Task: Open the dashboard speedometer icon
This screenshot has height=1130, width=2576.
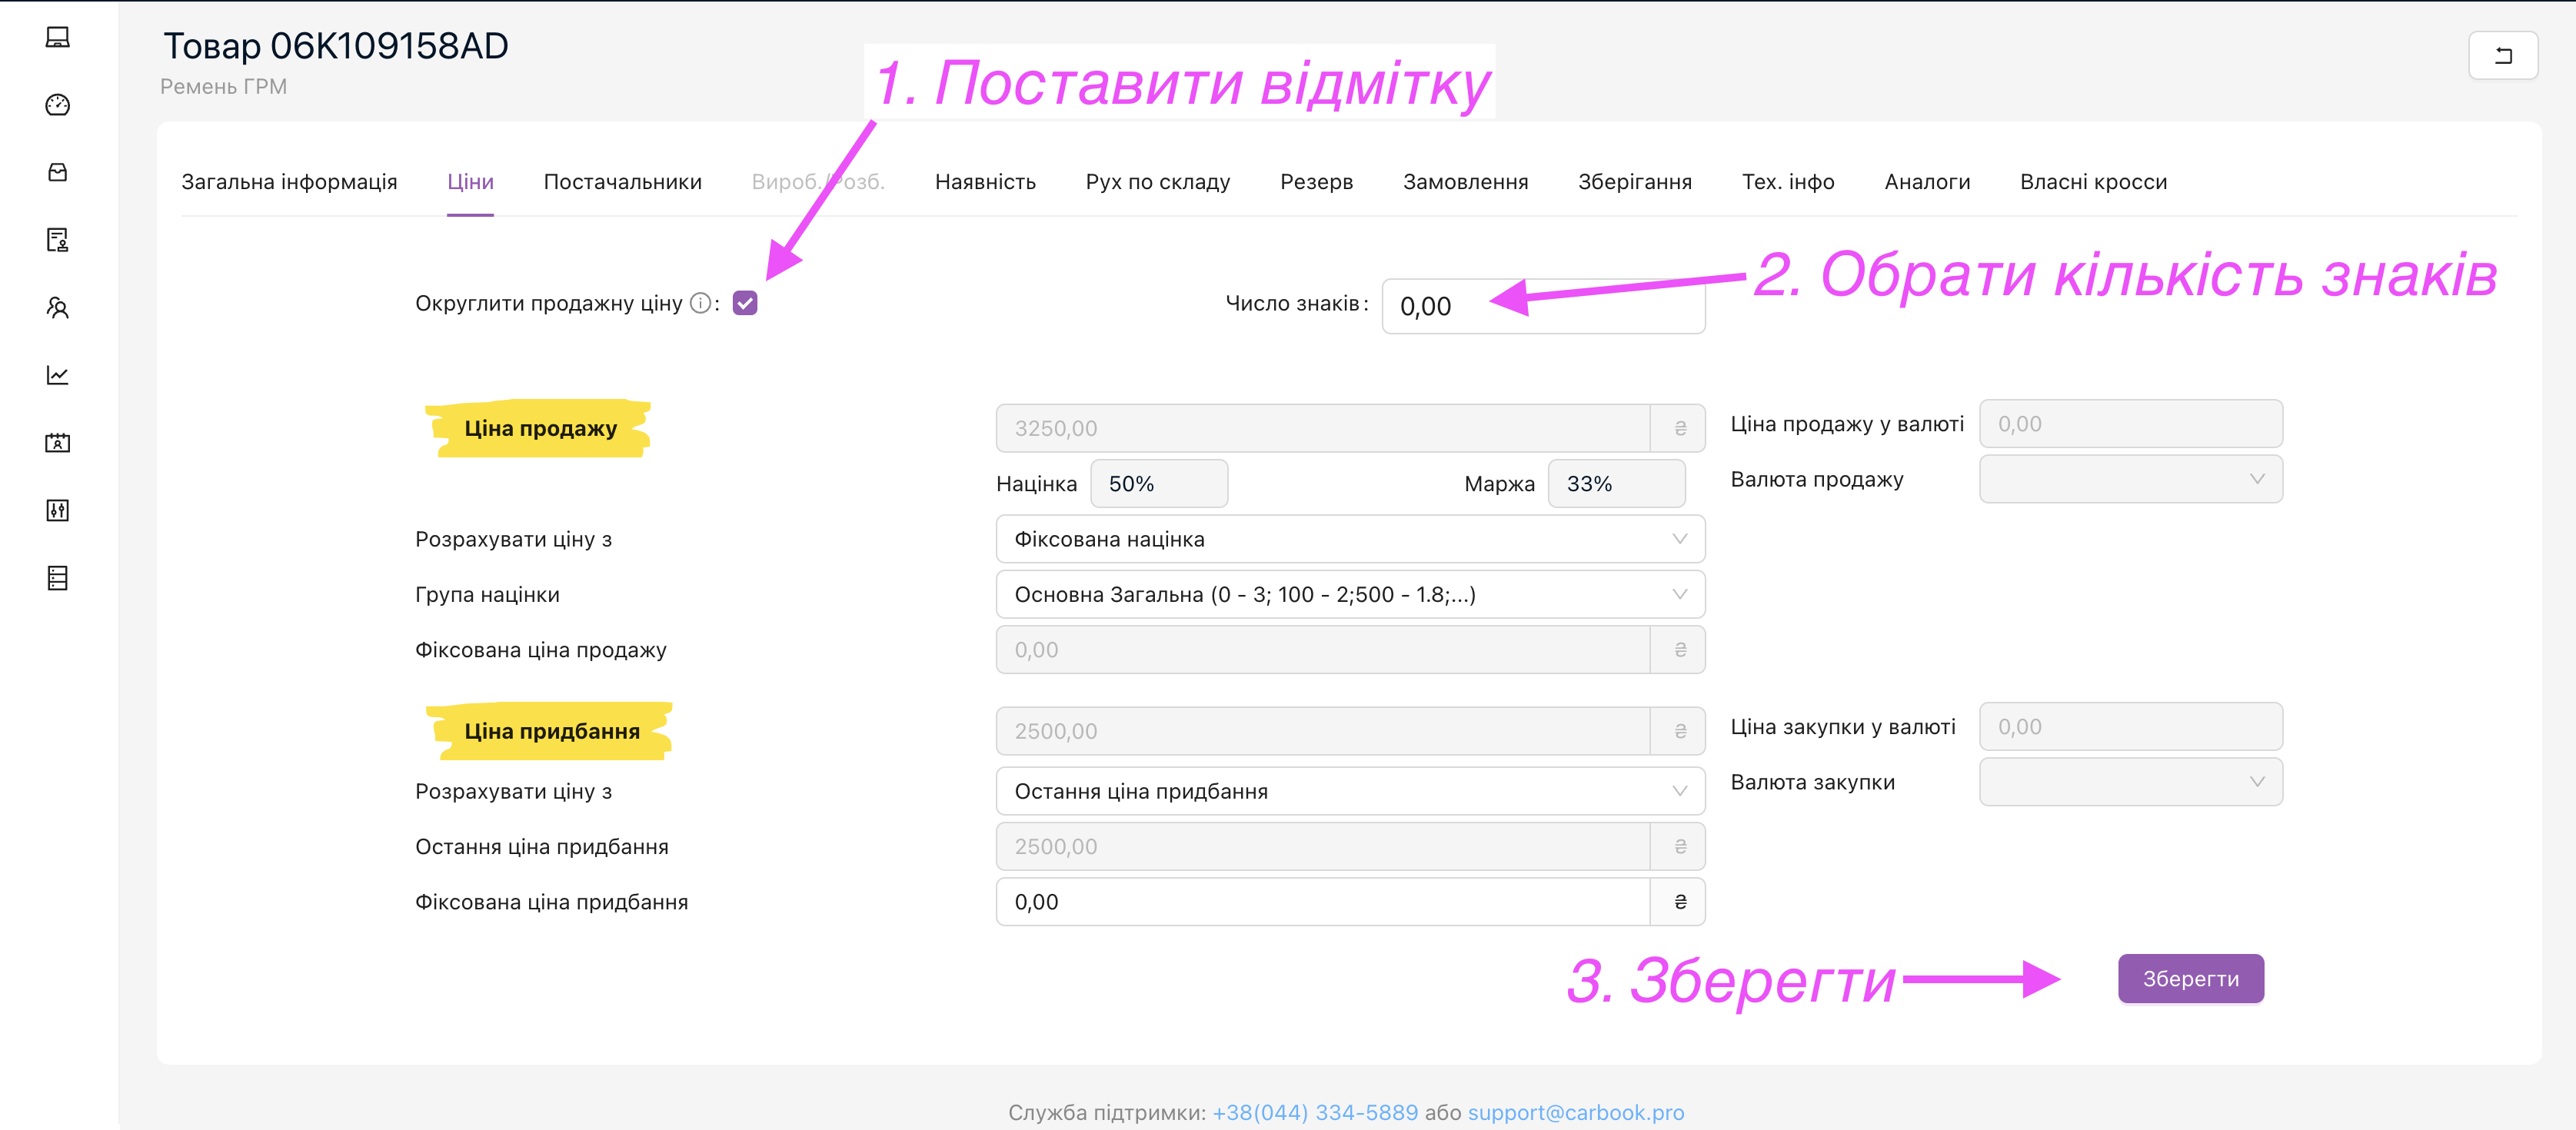Action: [x=57, y=105]
